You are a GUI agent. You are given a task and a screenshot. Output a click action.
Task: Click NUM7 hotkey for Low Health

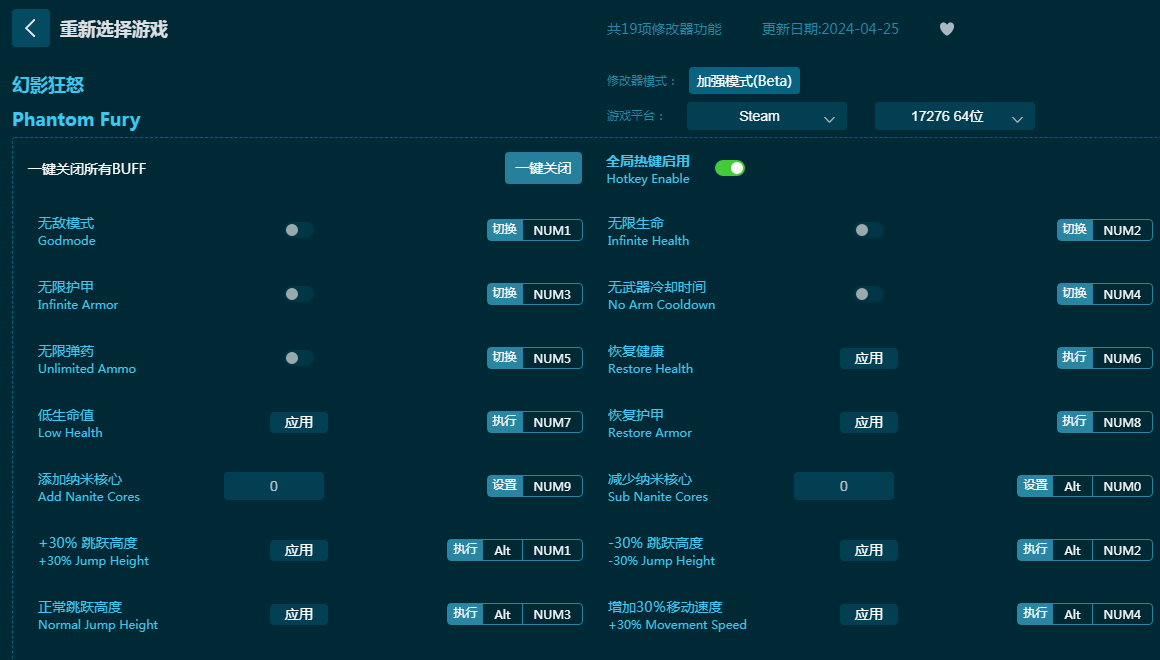click(552, 422)
